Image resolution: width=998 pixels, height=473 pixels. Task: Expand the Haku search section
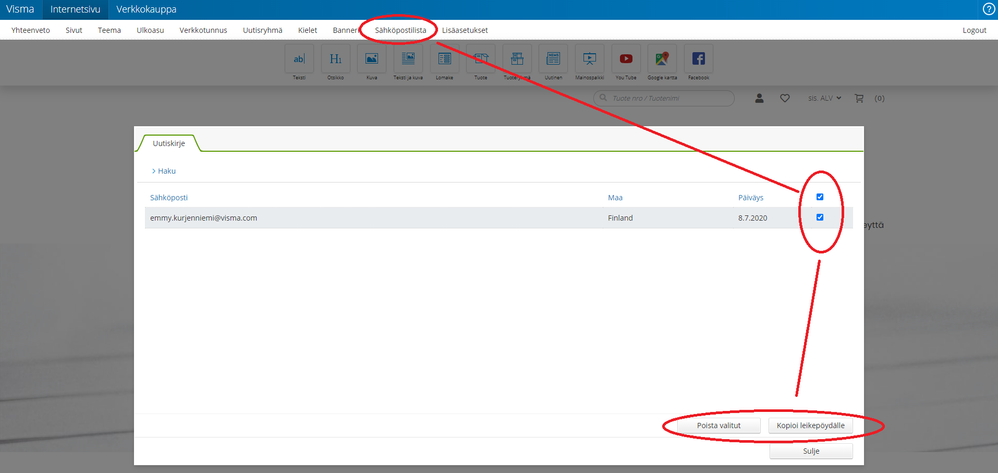coord(164,171)
